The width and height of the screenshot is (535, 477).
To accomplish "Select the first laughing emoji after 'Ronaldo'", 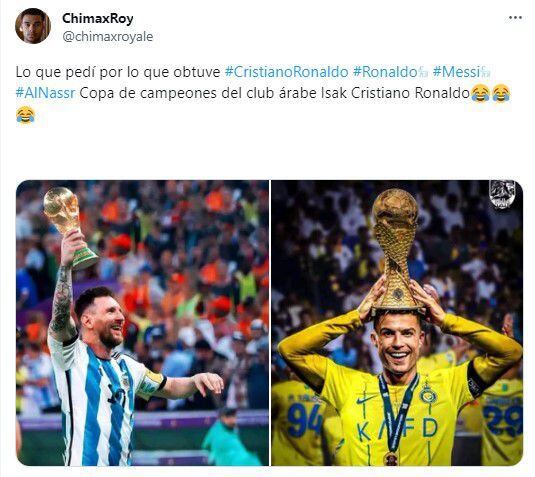I will 480,93.
